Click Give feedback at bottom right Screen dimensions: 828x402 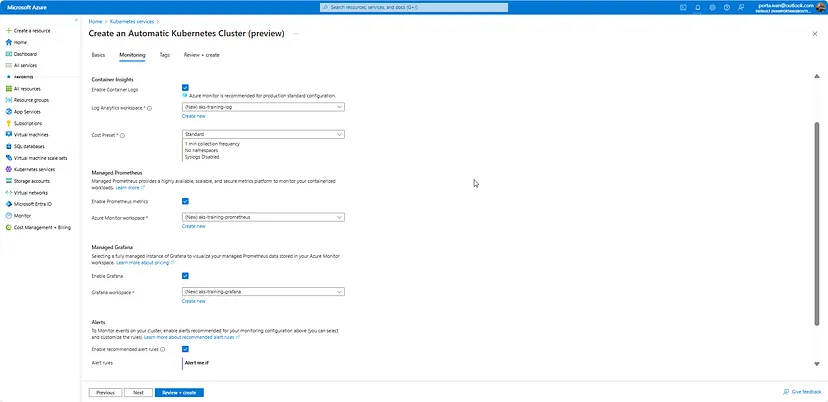[803, 392]
